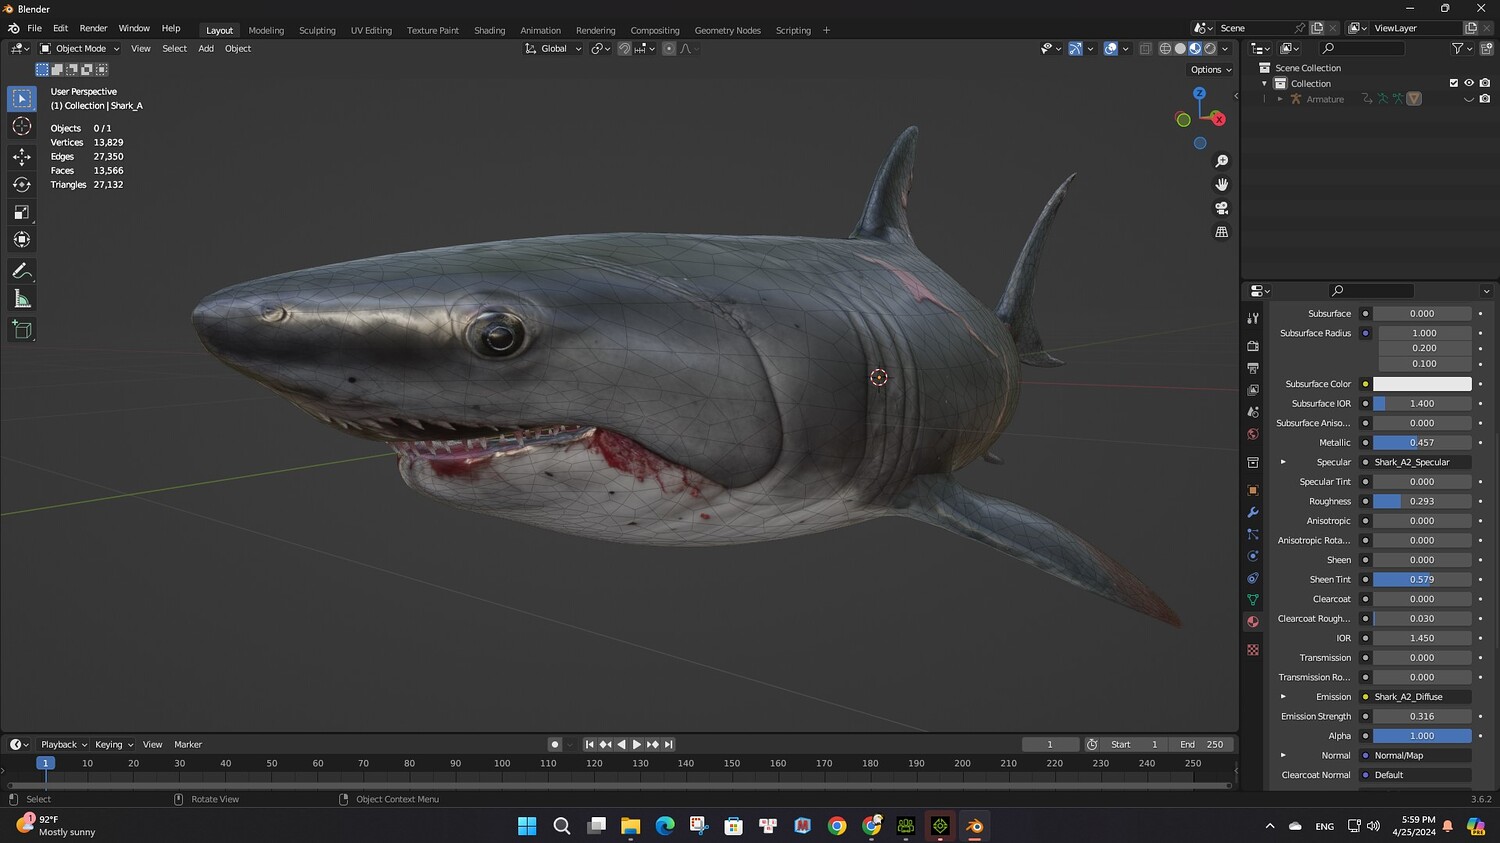This screenshot has width=1500, height=843.
Task: Choose the Rotate tool
Action: [21, 184]
